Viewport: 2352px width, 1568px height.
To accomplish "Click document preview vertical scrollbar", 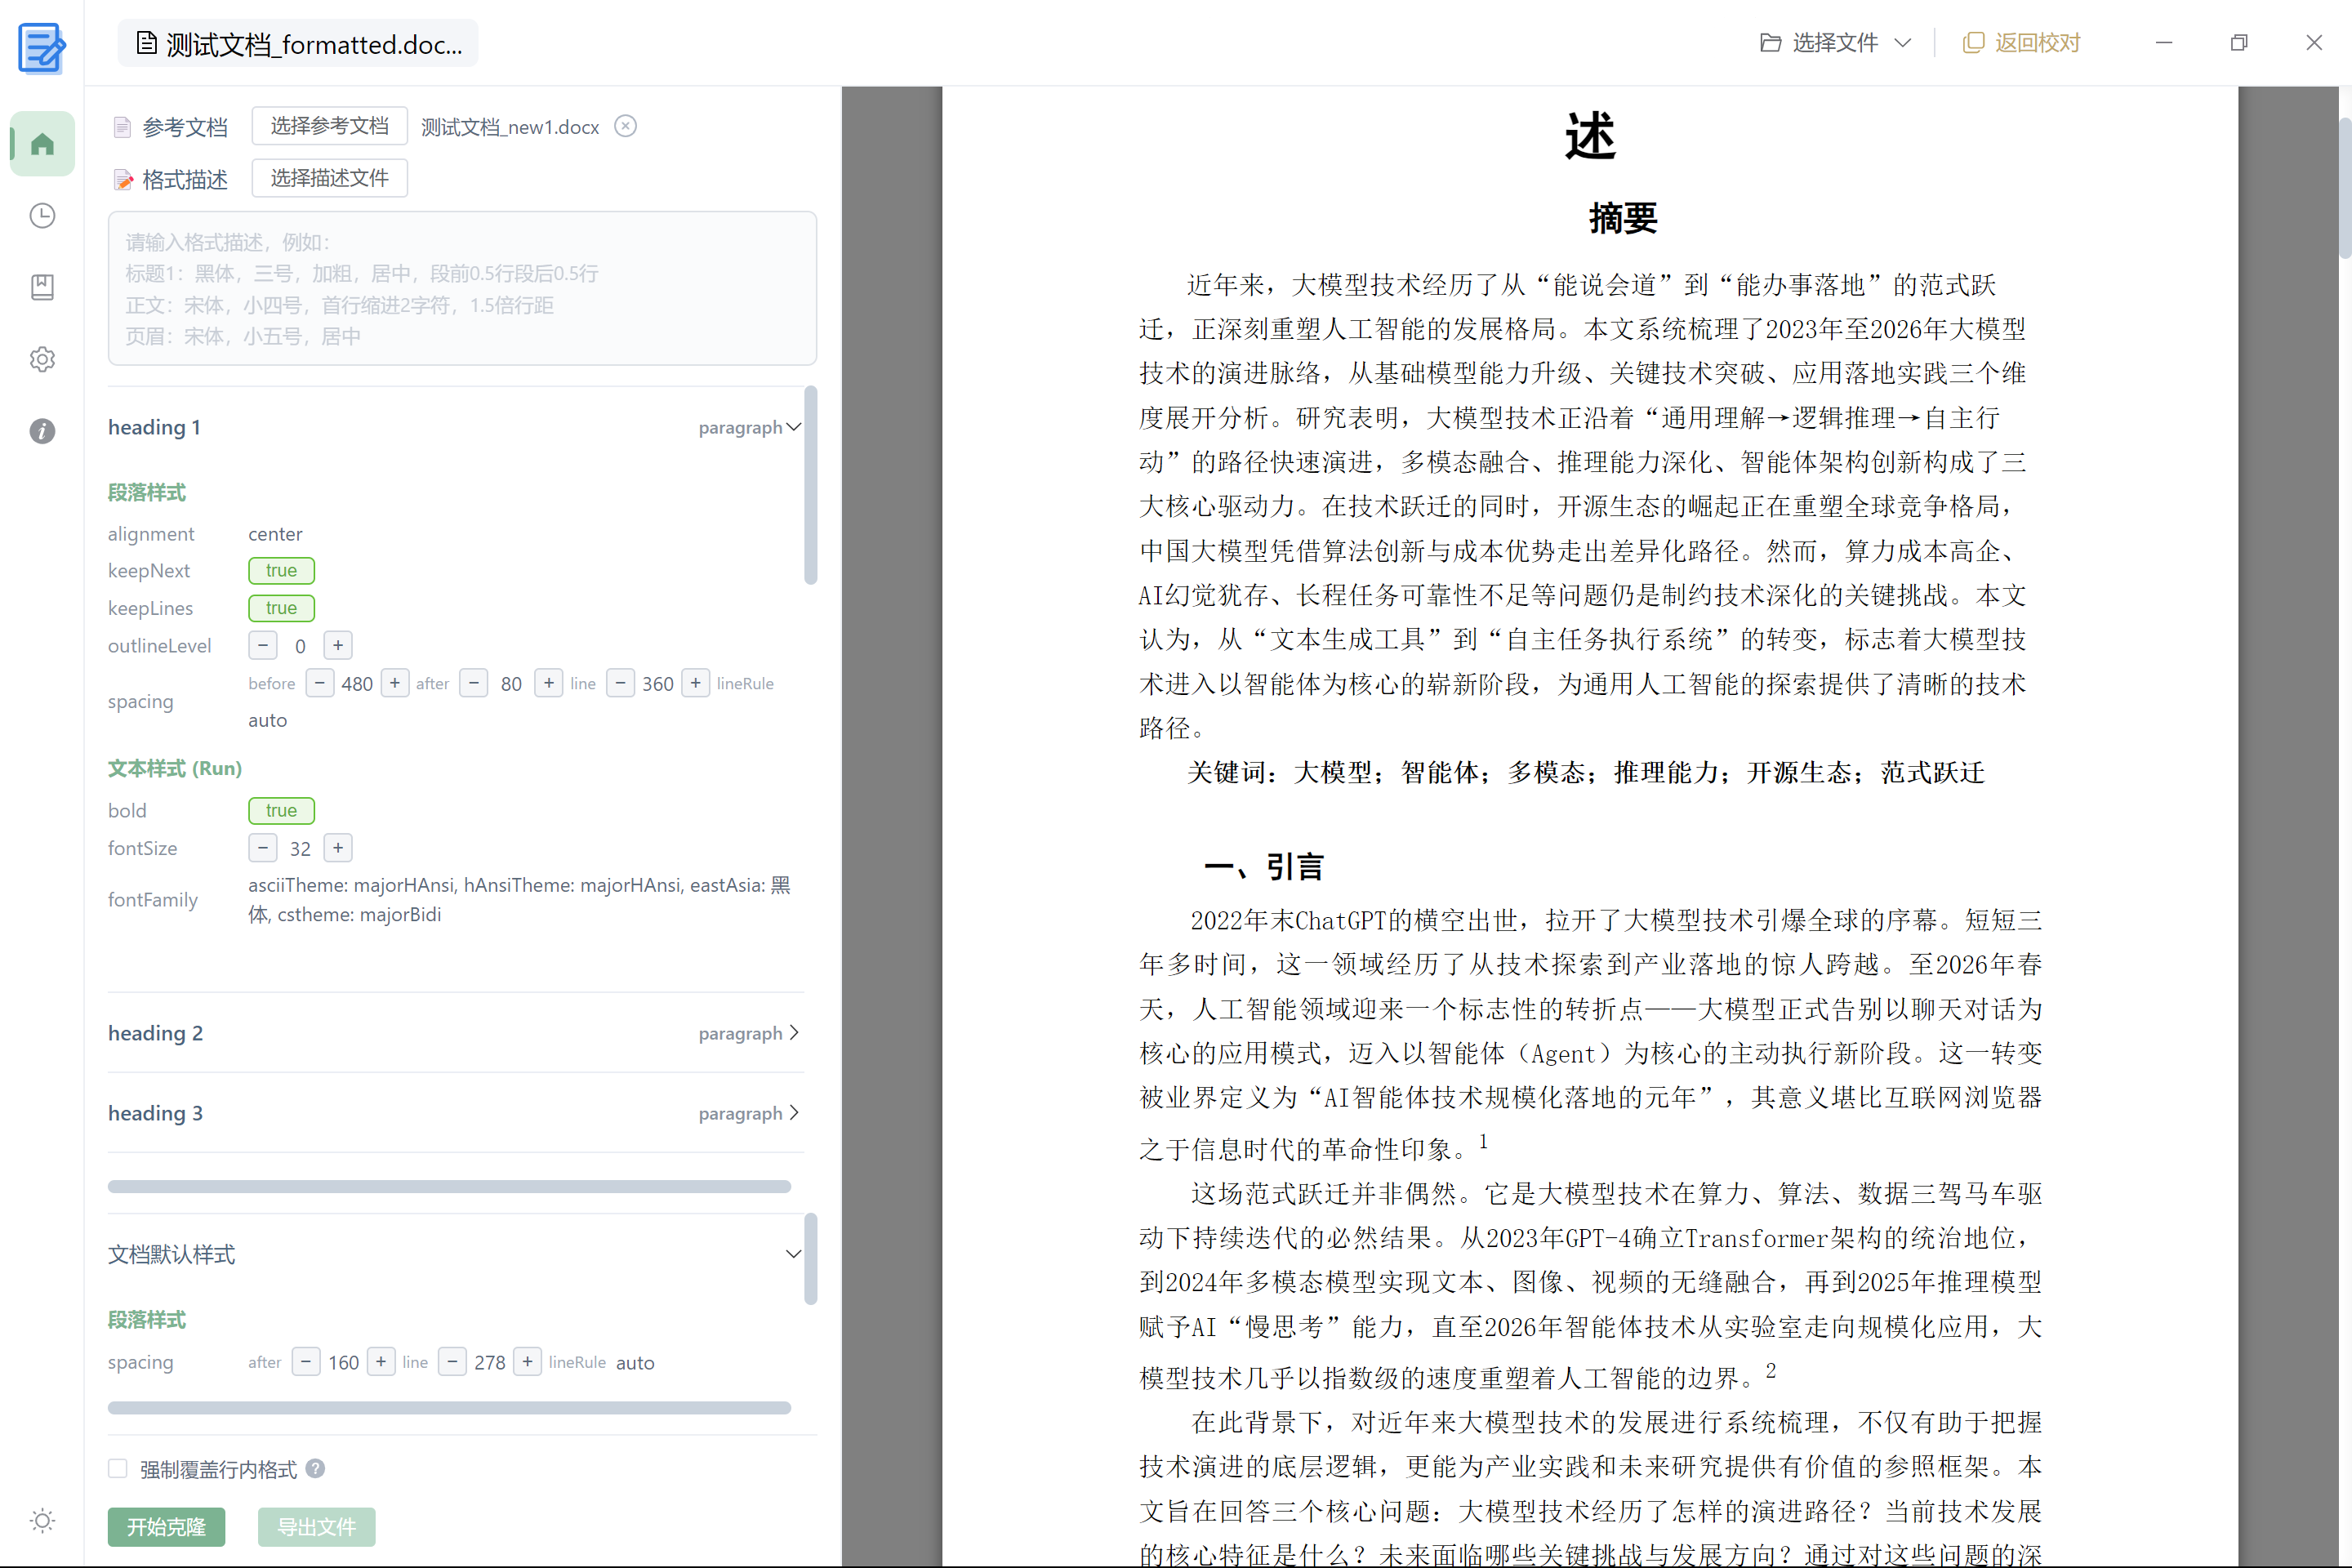I will [x=2344, y=188].
